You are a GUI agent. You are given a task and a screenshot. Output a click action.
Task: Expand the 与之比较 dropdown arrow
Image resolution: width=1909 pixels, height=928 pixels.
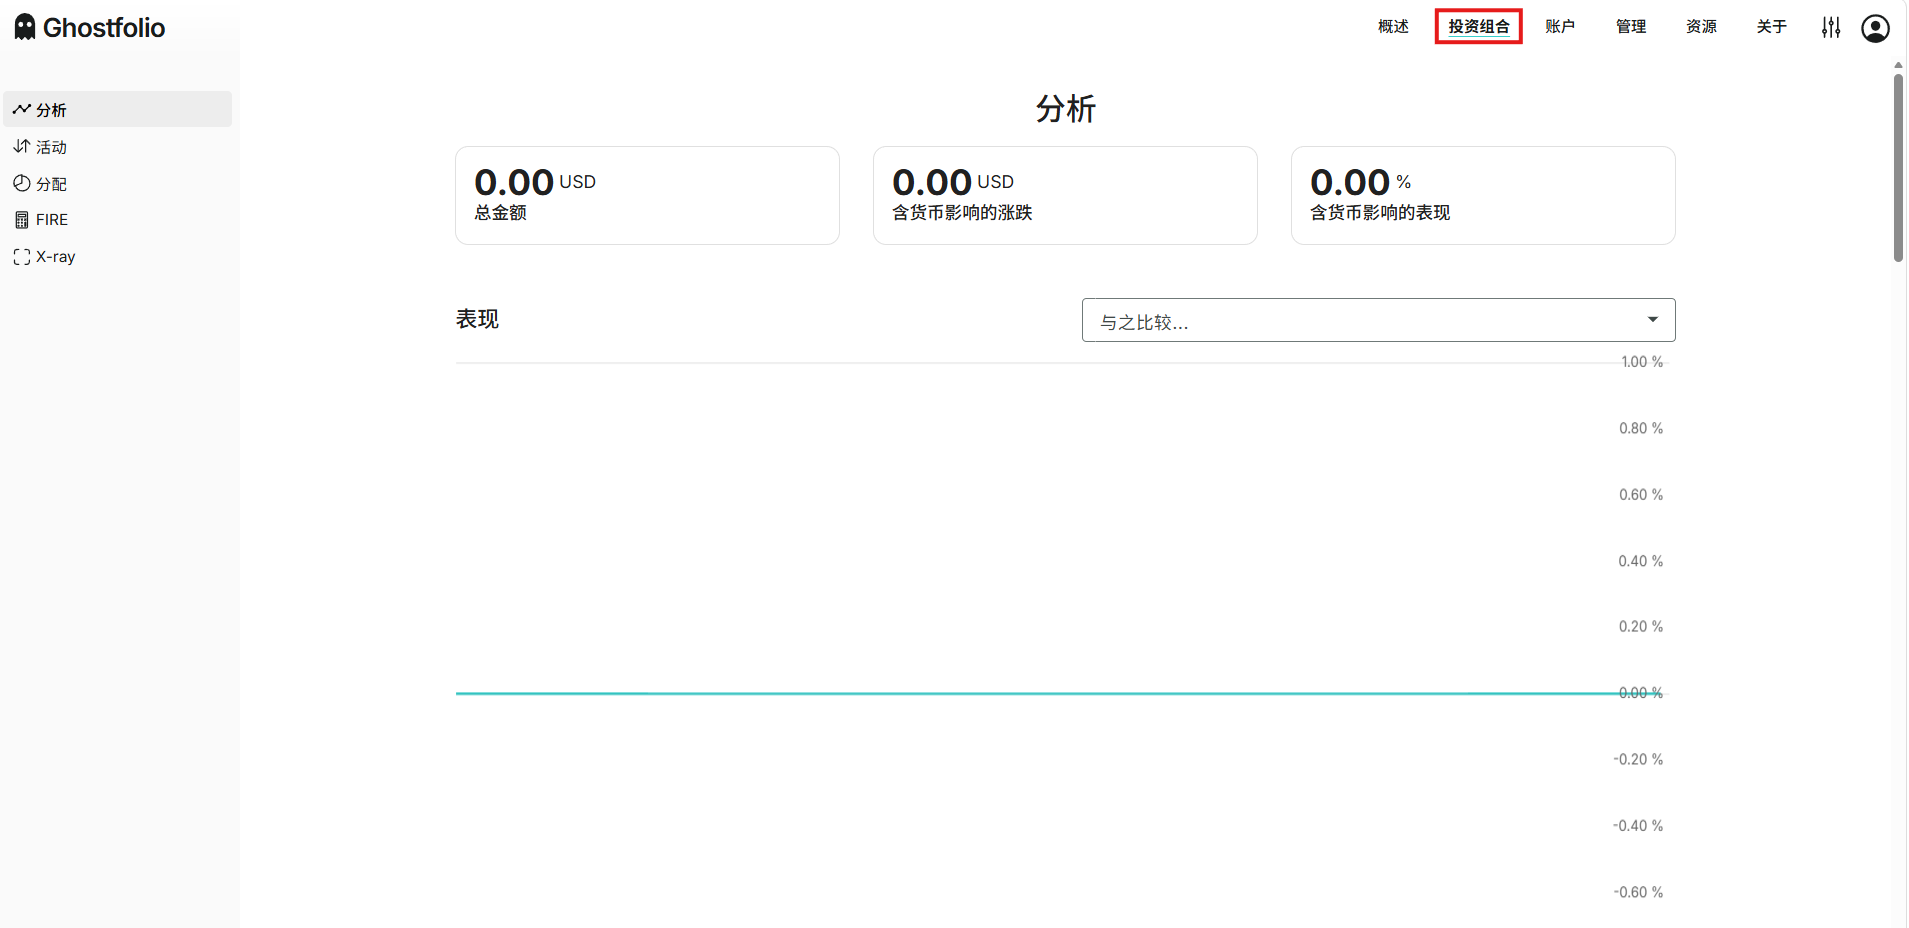1653,320
